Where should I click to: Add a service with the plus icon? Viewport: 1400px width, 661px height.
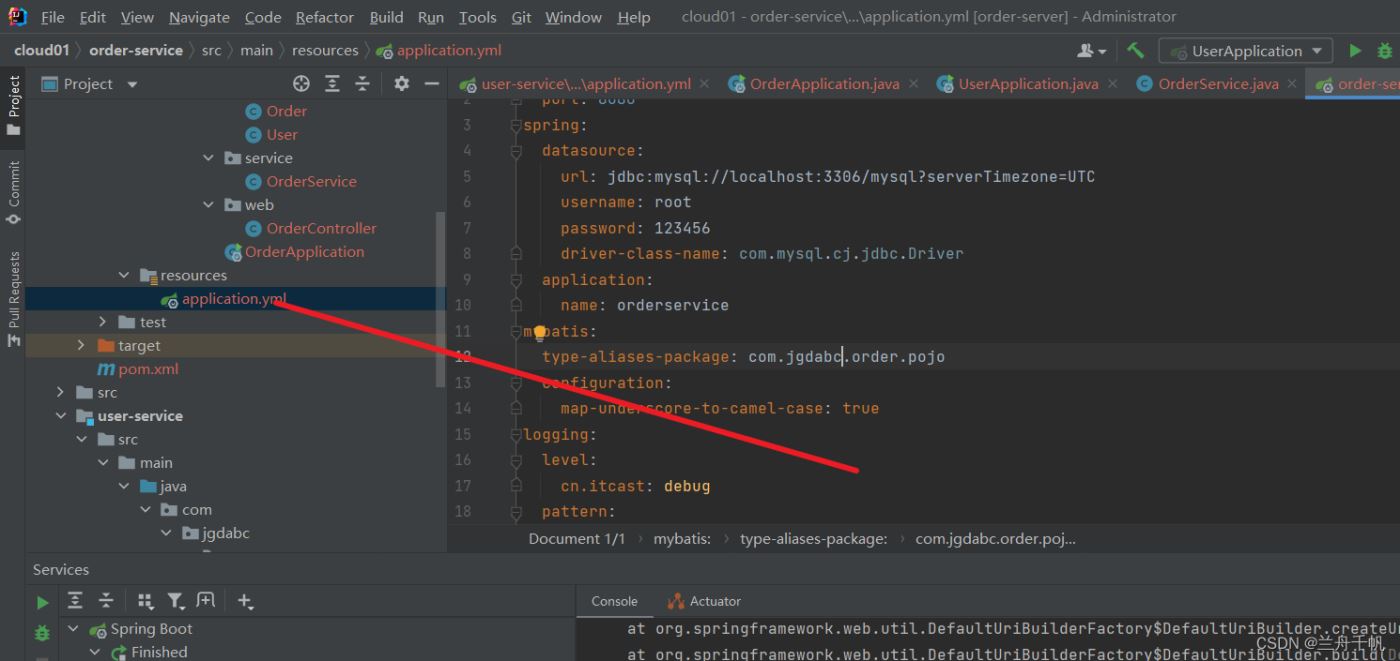tap(245, 601)
